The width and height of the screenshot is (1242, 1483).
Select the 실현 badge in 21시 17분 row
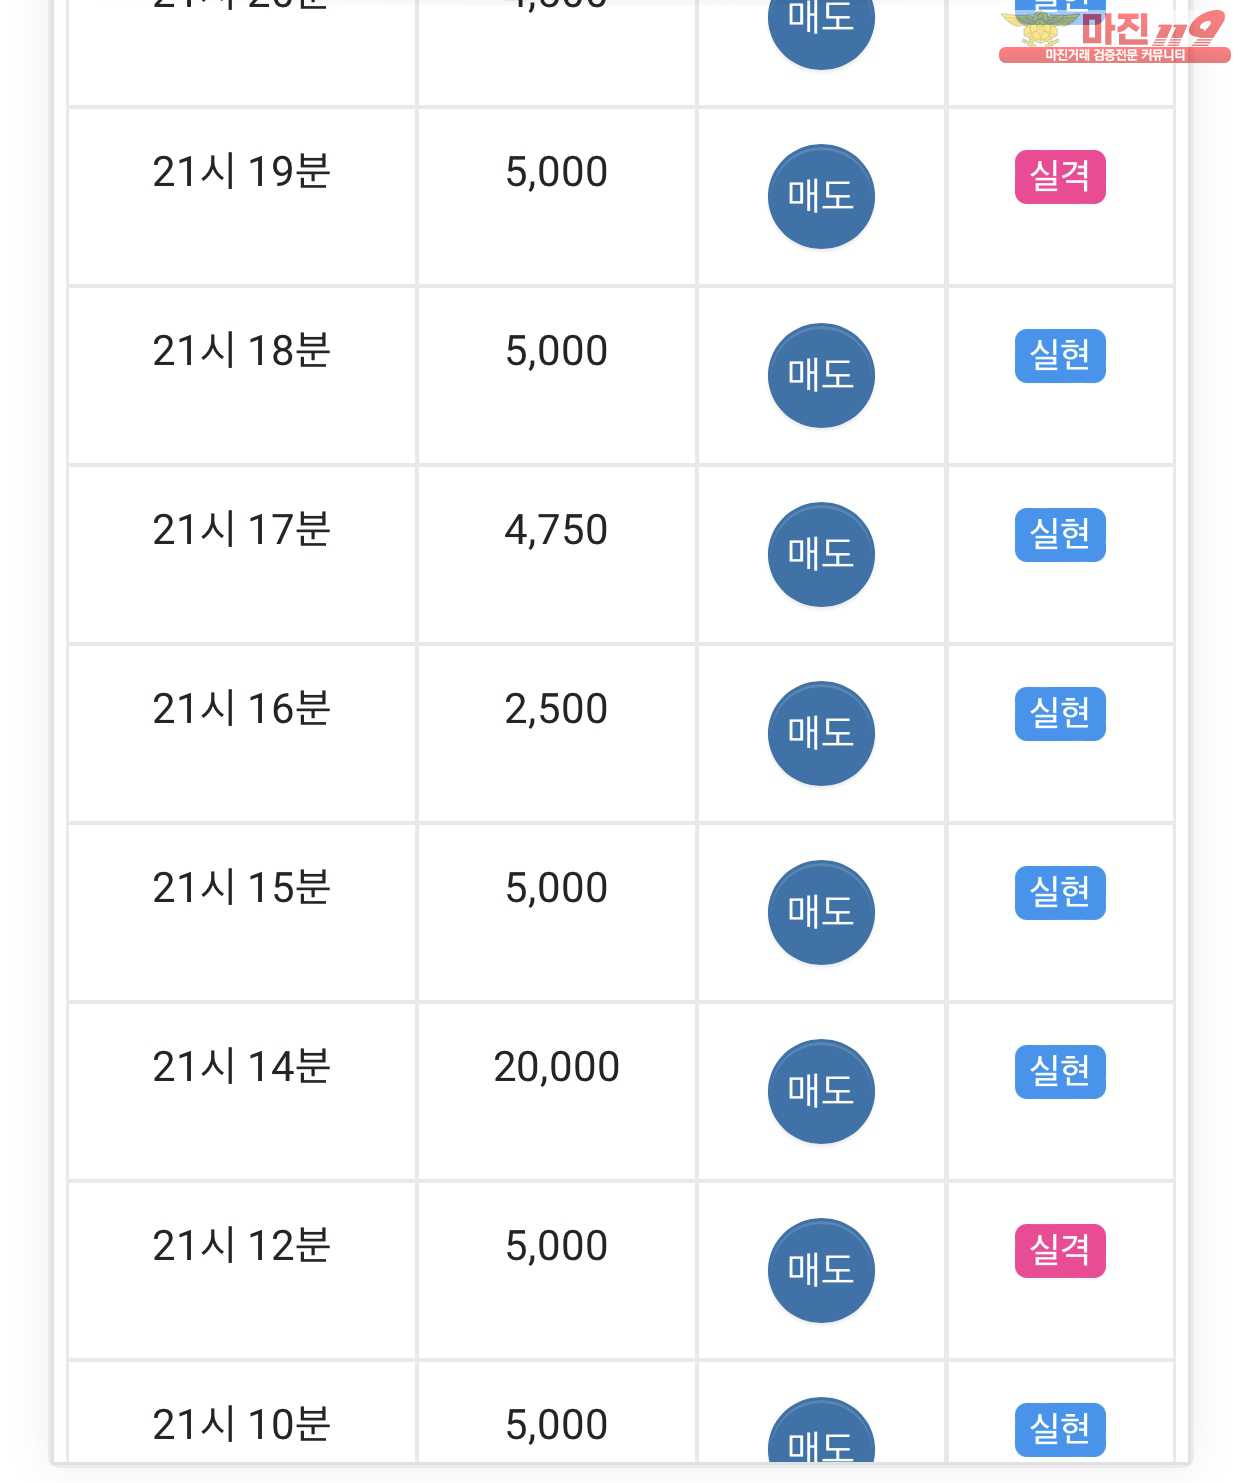(1060, 535)
